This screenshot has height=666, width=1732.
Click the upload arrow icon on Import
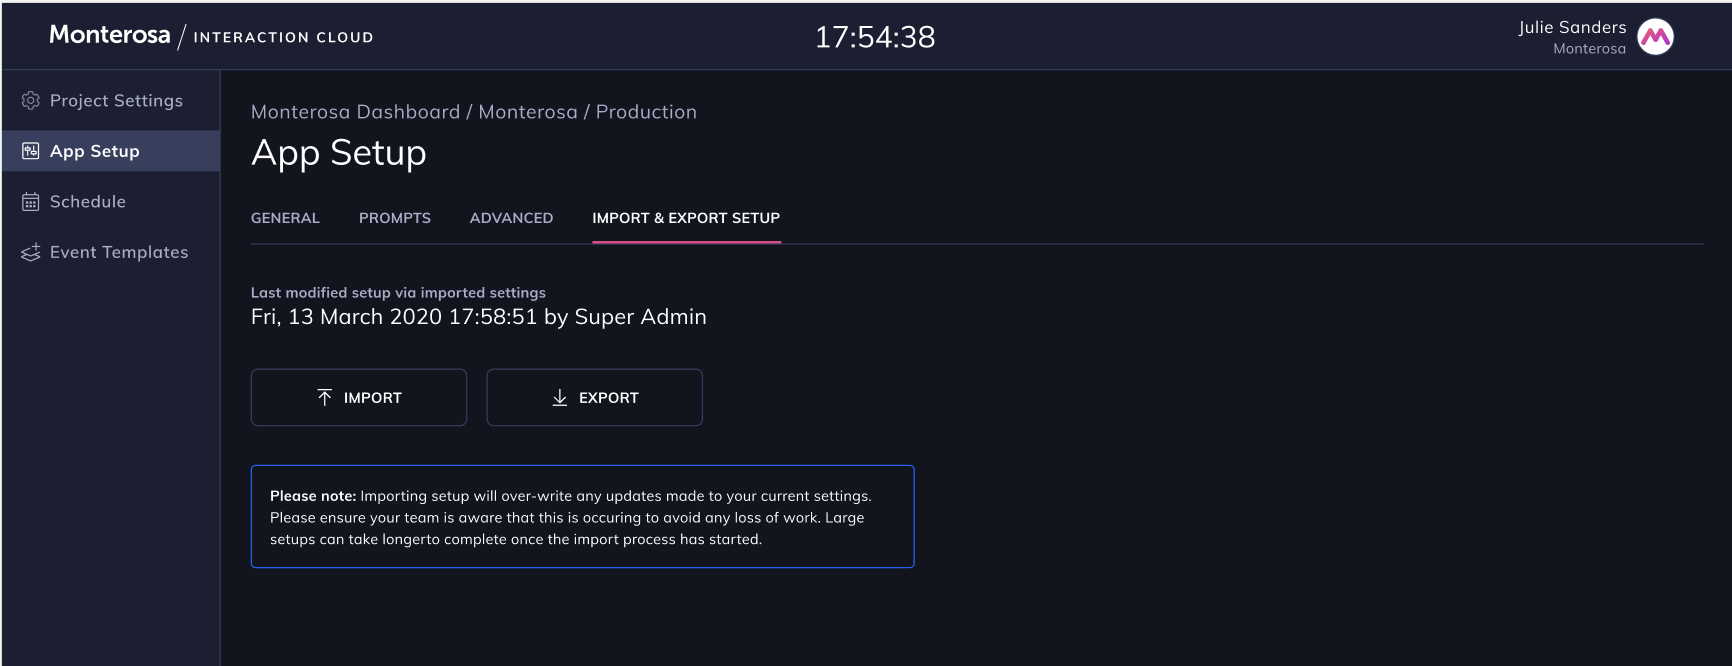[x=325, y=398]
